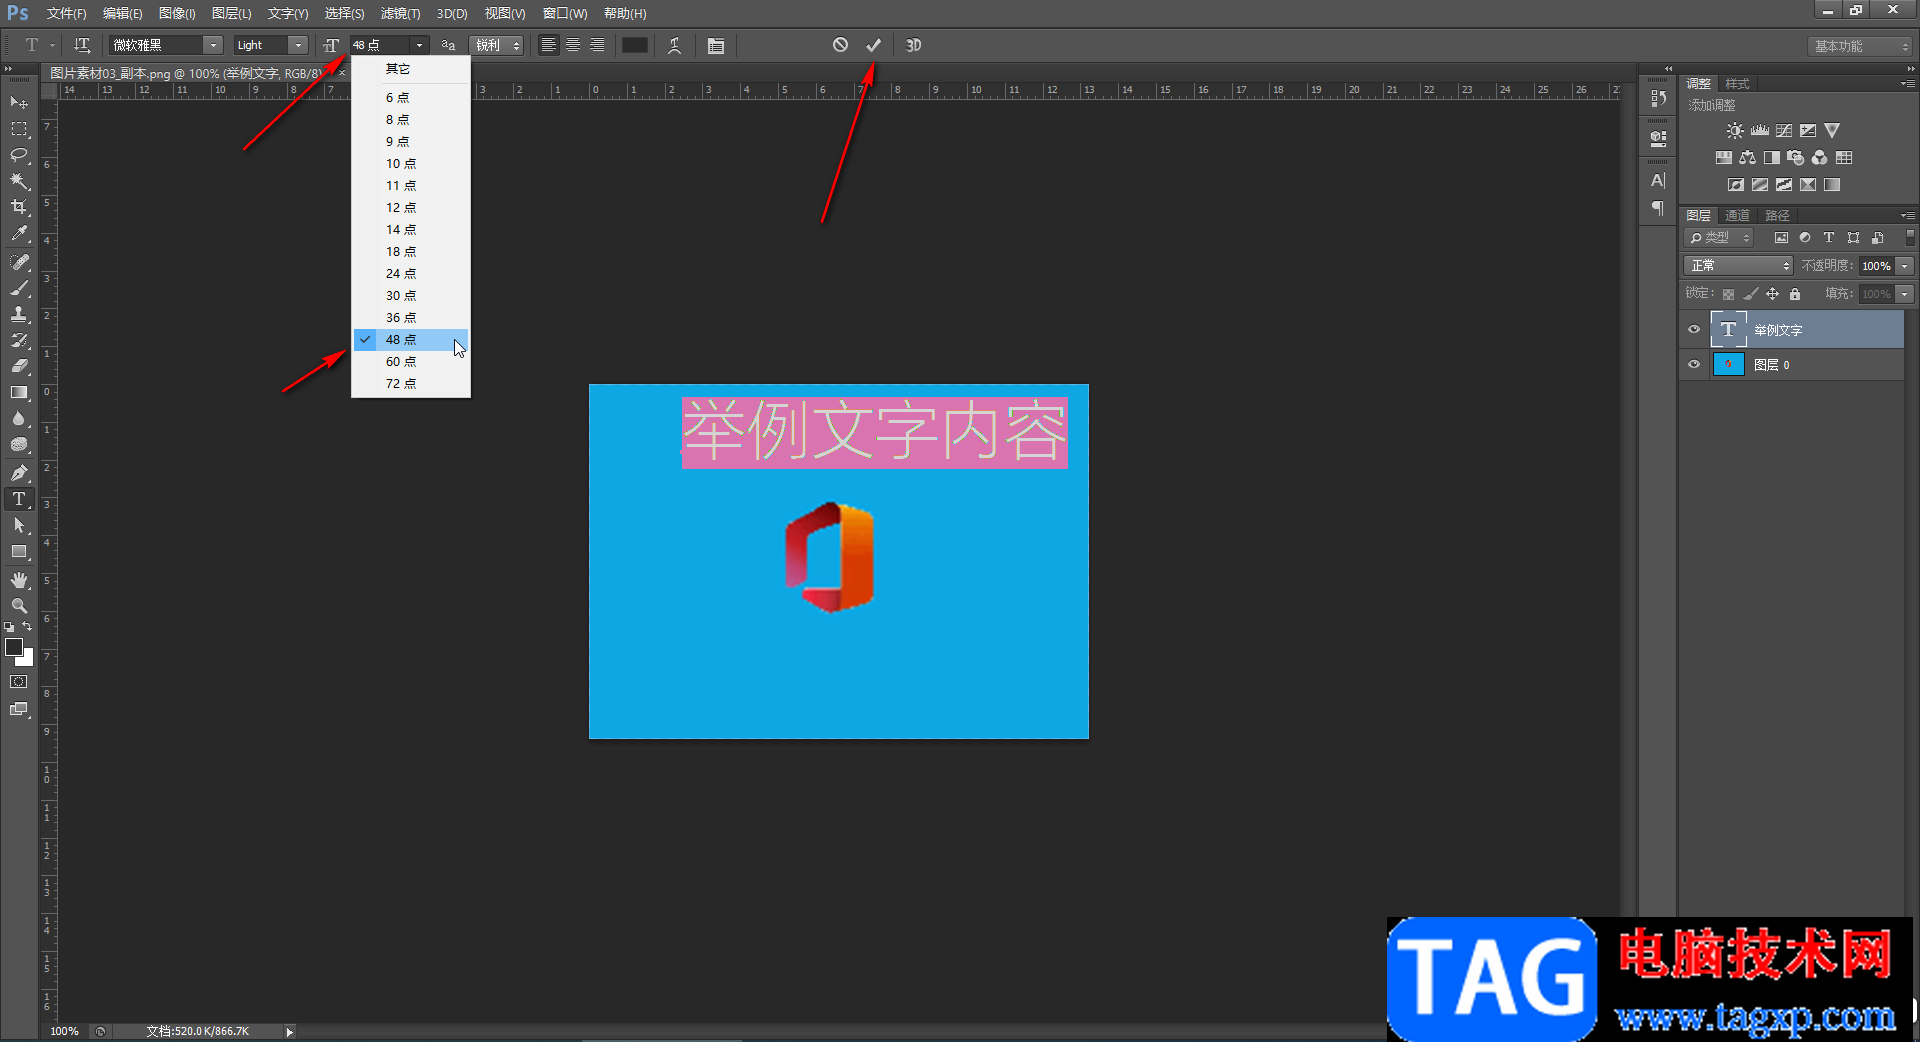Screen dimensions: 1920x1042
Task: Select the Crop tool
Action: pos(19,207)
